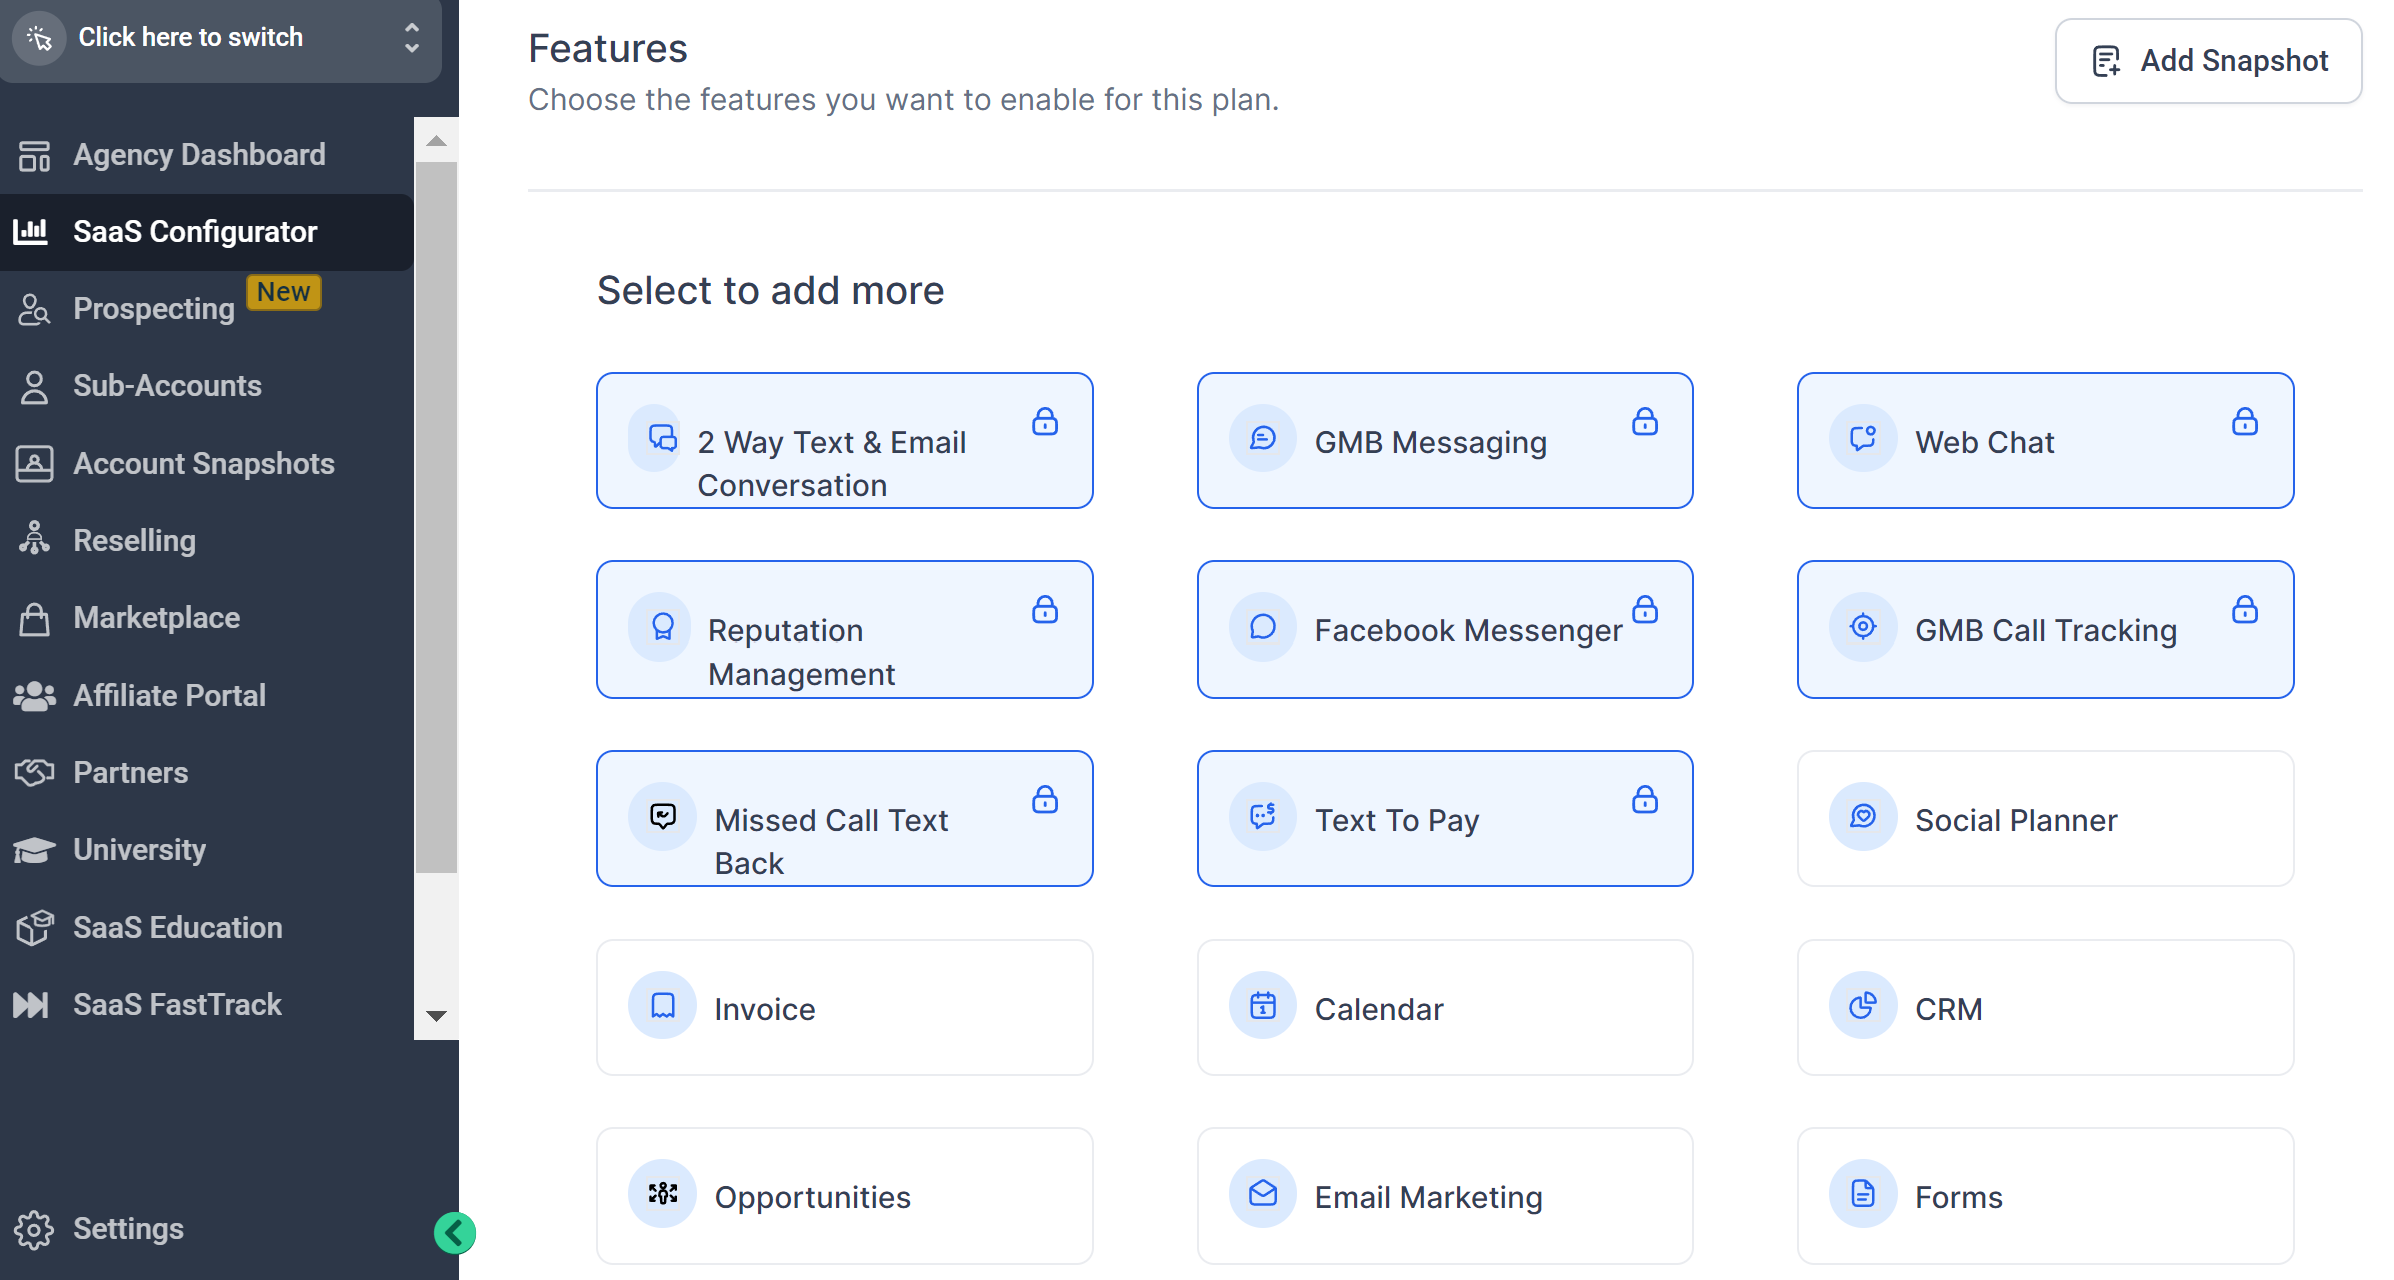Click the University graduation cap icon

(34, 850)
